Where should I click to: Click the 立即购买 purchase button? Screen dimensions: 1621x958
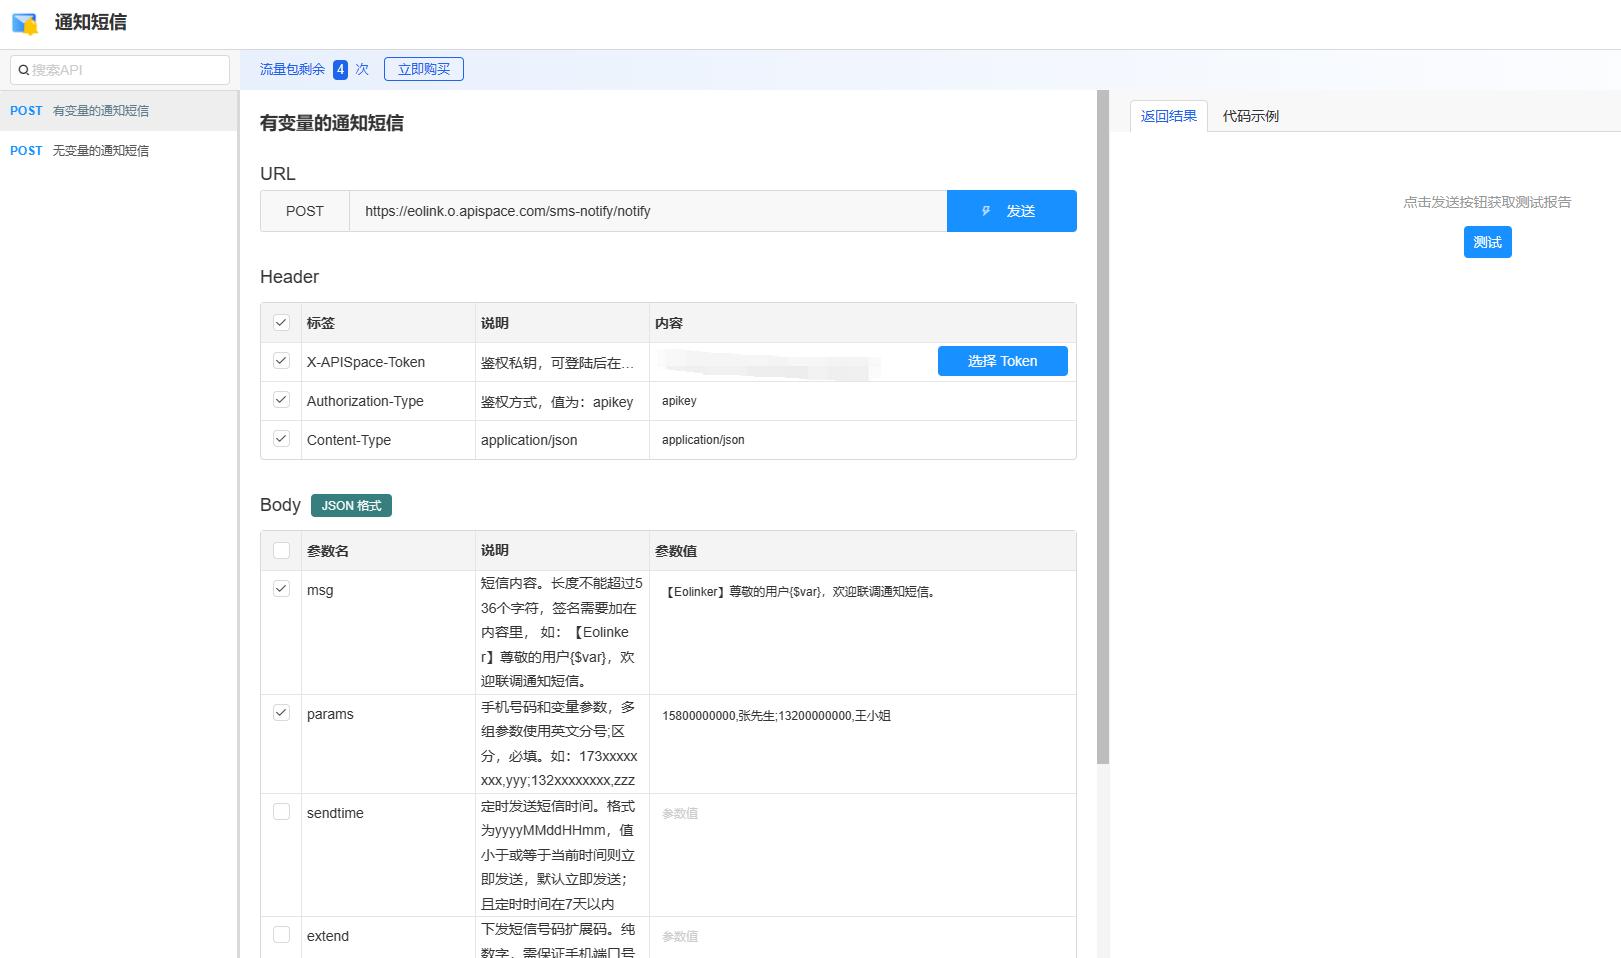click(424, 68)
